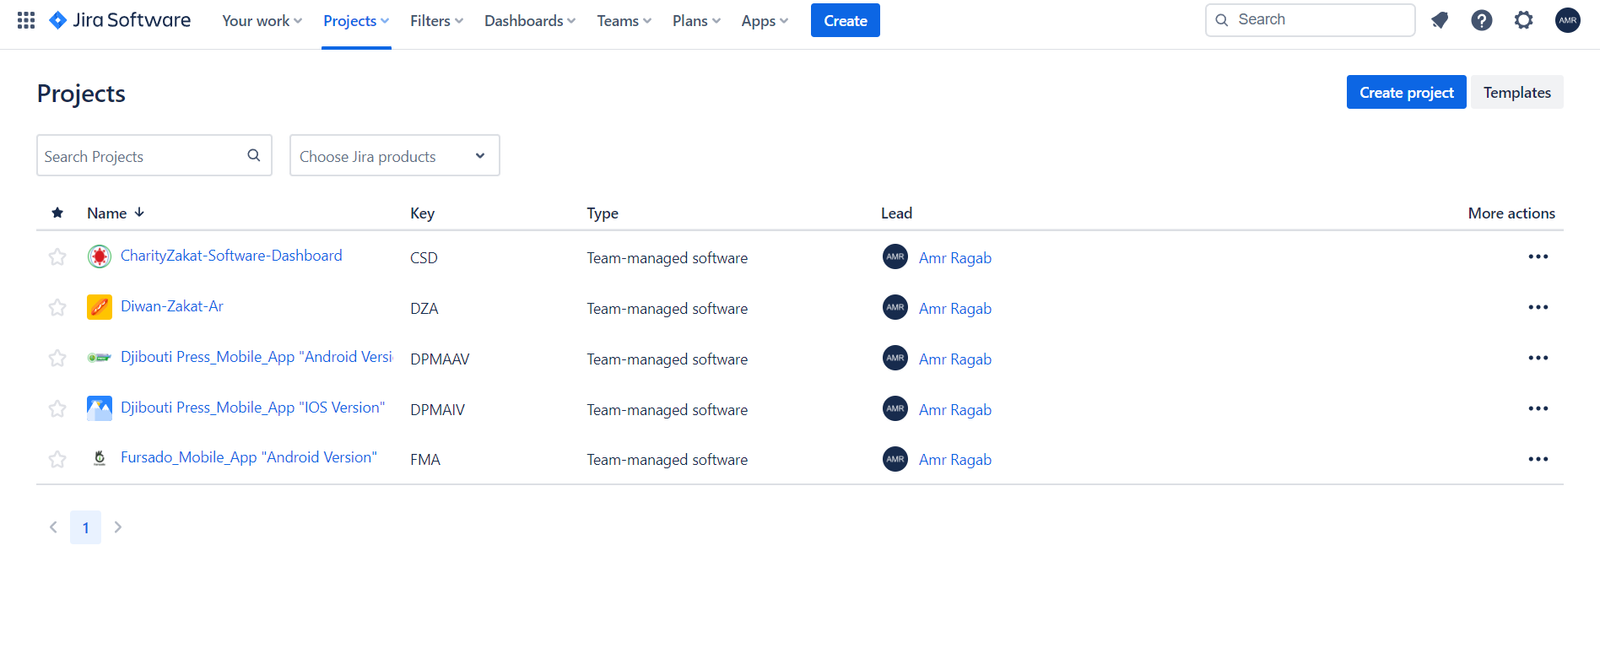Open the Teams menu
The width and height of the screenshot is (1600, 664).
(x=623, y=21)
